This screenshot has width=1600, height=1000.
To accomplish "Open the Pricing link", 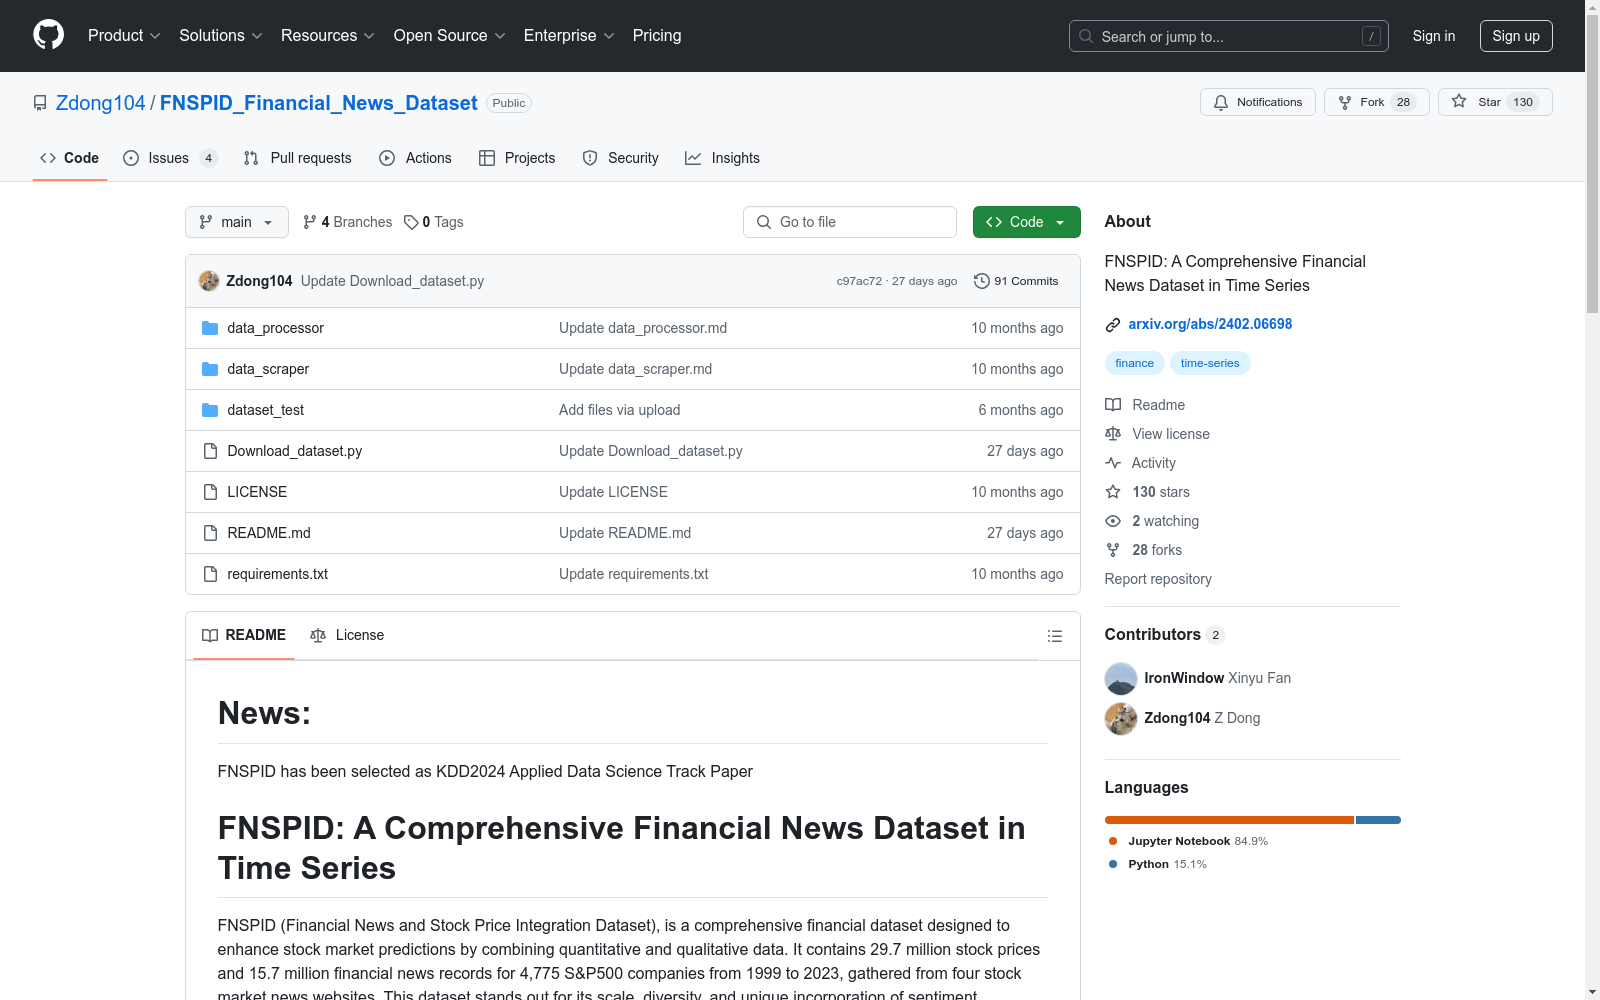I will click(x=657, y=35).
